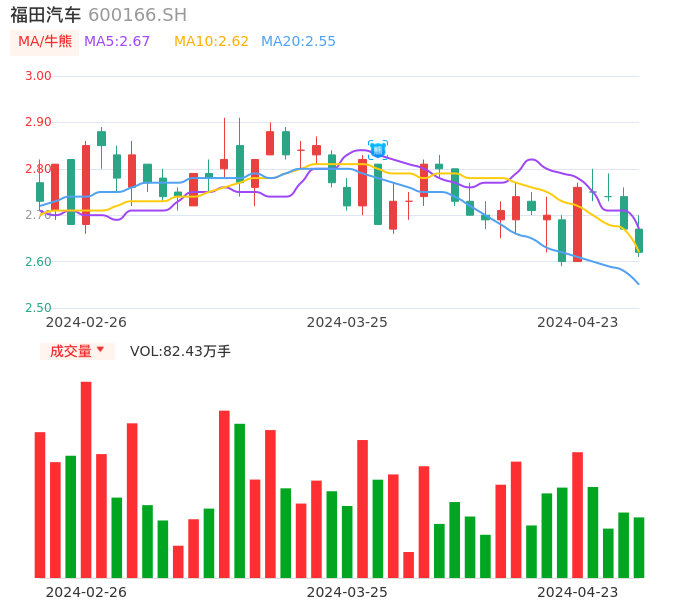
Task: Click the 2024-02-26 date label under price chart
Action: click(x=86, y=322)
